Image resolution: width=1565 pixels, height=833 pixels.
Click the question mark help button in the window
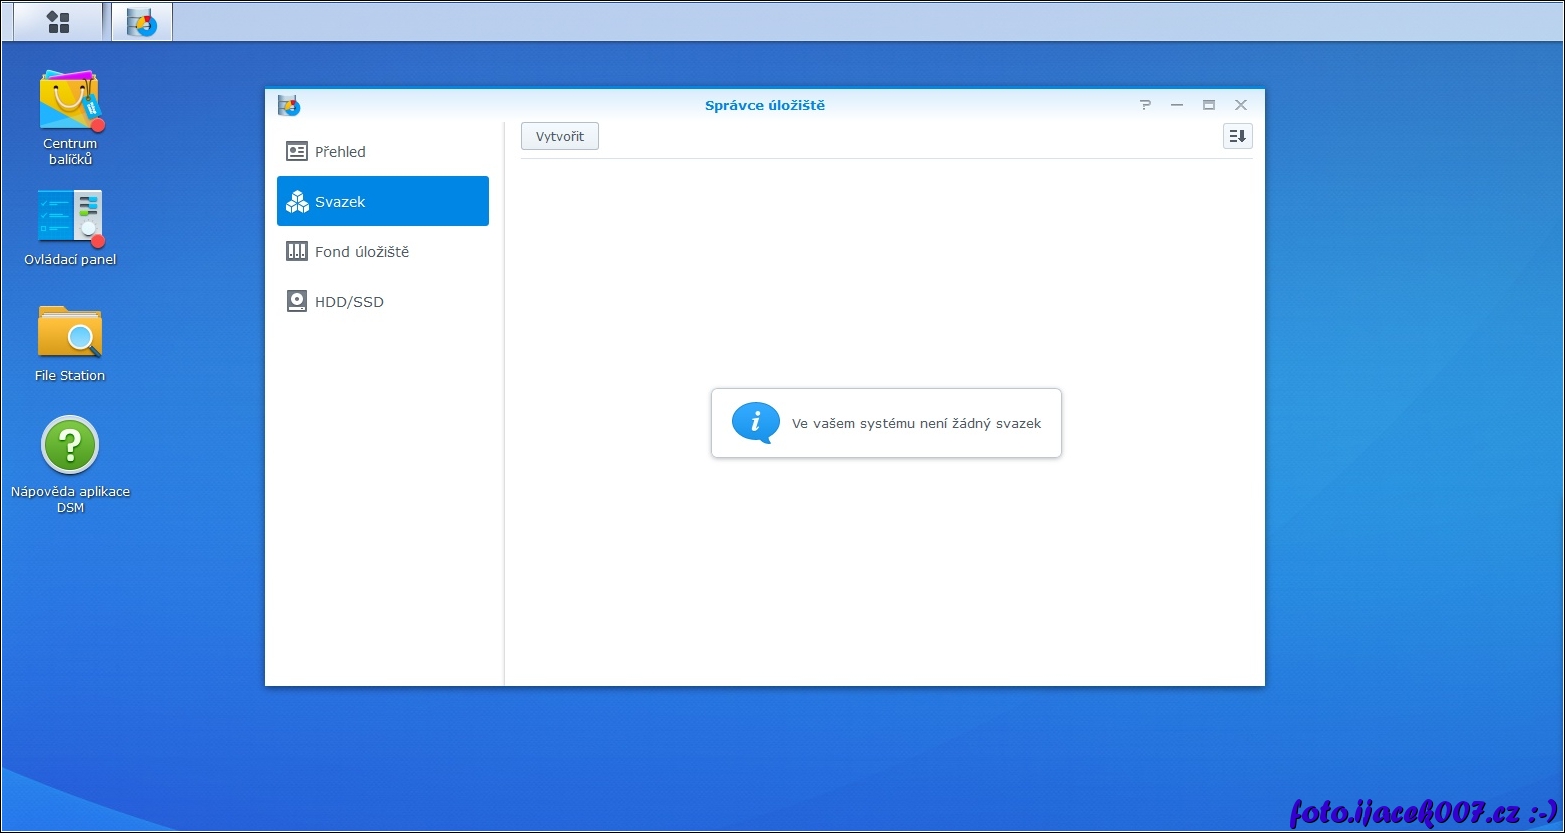point(1145,105)
